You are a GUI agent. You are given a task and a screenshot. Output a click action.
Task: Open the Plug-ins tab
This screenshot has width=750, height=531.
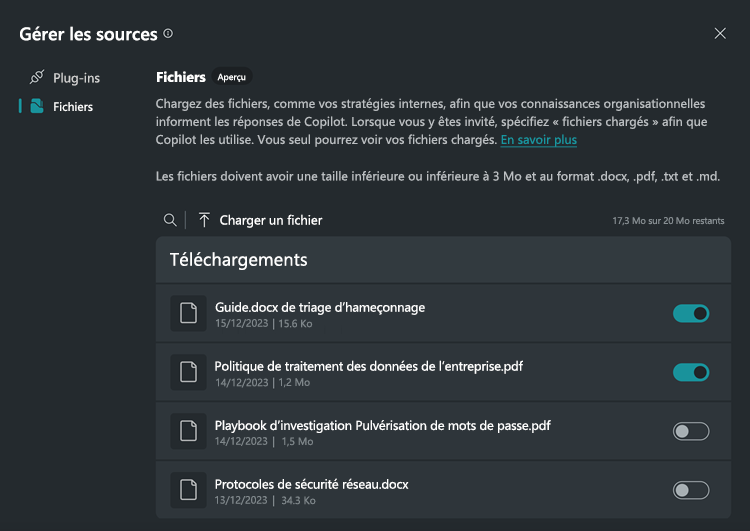[76, 77]
